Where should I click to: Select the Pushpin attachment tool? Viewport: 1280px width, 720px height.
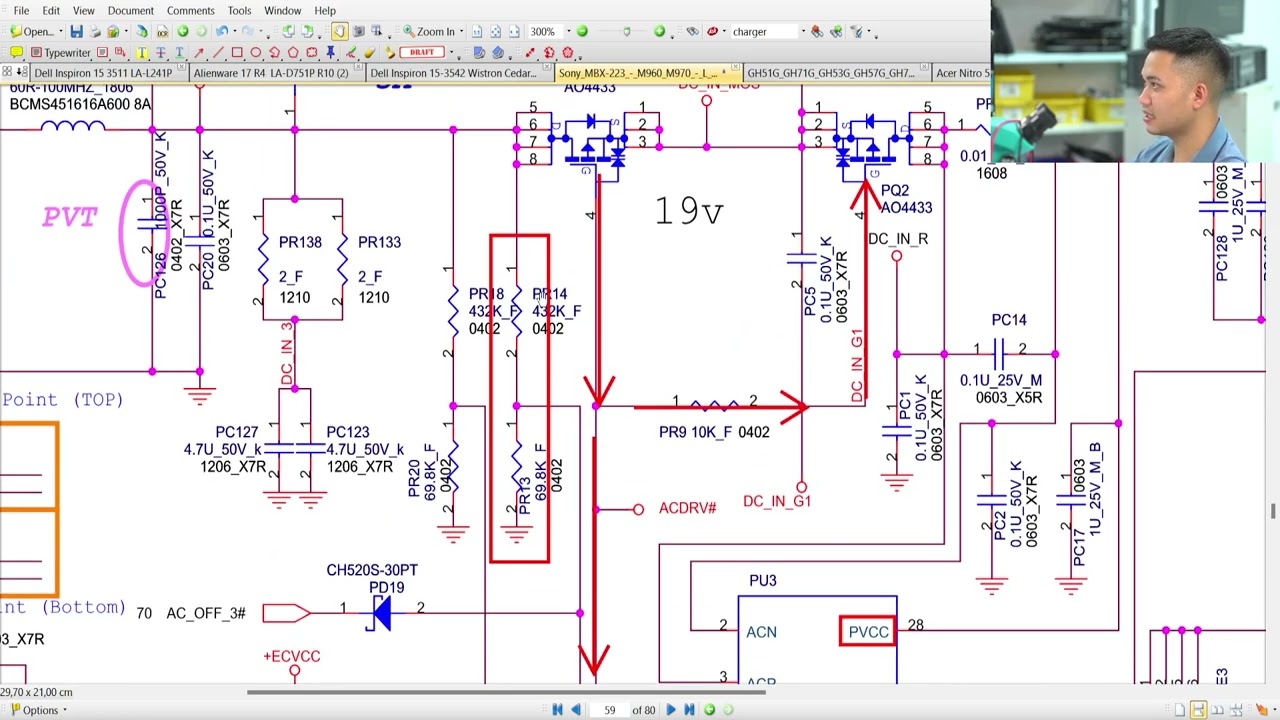331,53
